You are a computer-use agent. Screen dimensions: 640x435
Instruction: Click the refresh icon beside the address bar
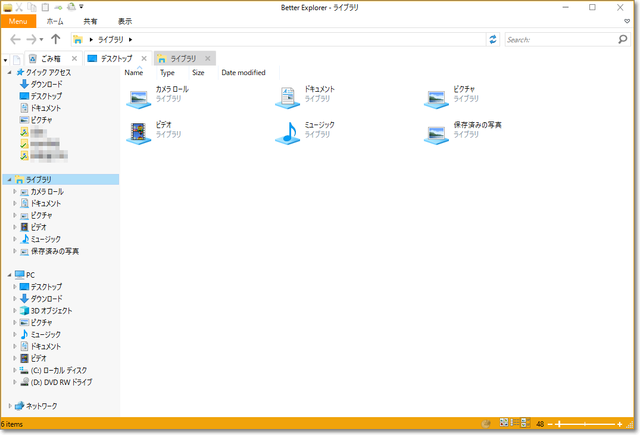492,40
